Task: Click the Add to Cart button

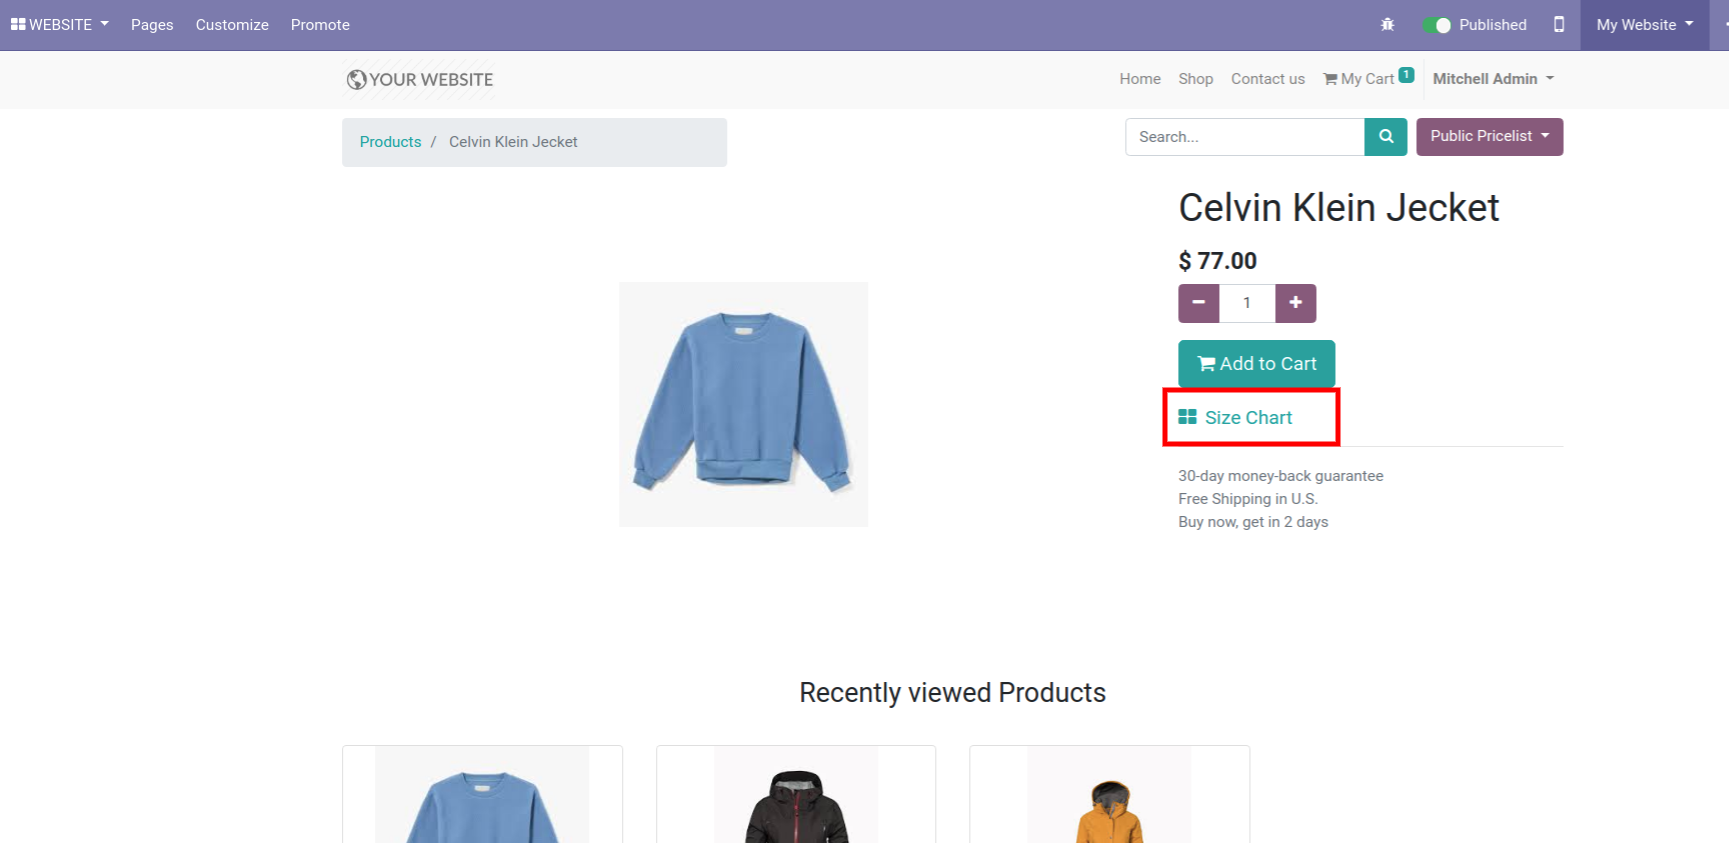Action: (x=1257, y=364)
